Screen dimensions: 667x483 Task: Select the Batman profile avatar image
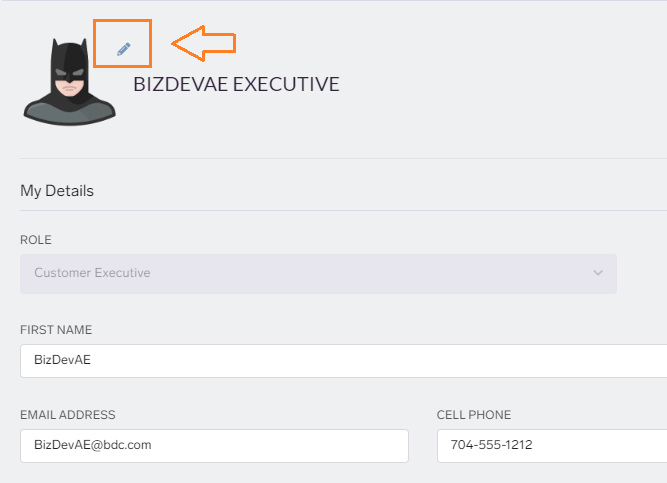tap(69, 82)
